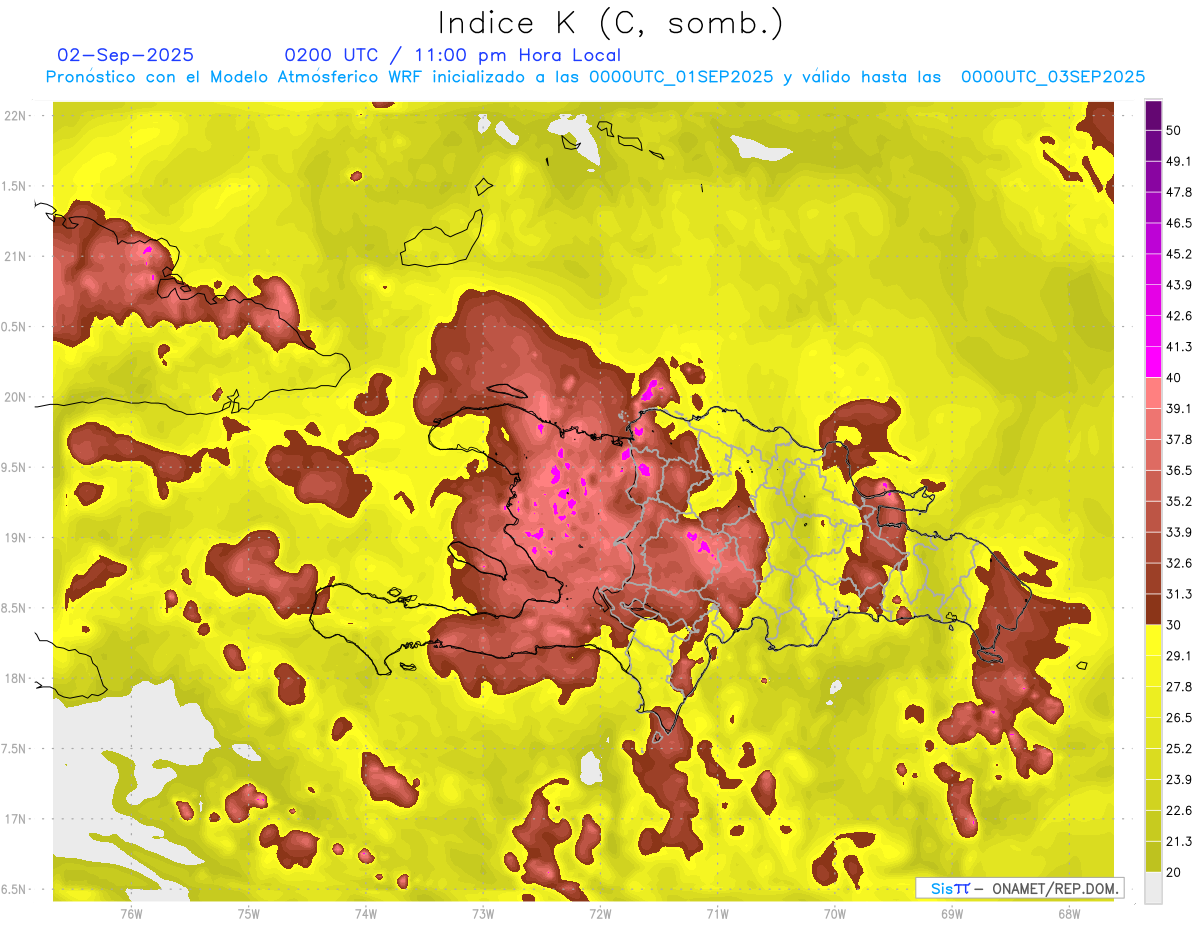Click the colorbar value "20"
1200x927 pixels.
[x=1173, y=873]
